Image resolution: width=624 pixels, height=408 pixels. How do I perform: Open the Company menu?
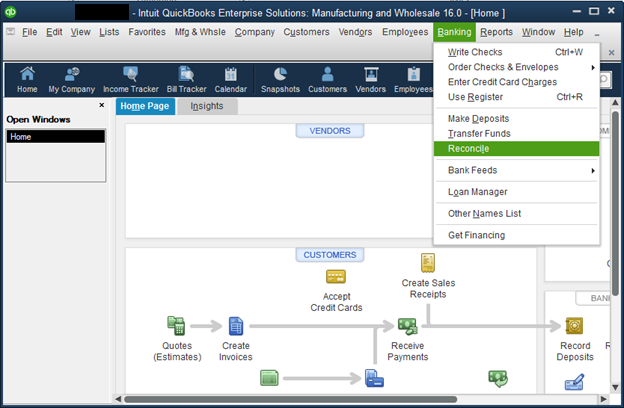(255, 32)
